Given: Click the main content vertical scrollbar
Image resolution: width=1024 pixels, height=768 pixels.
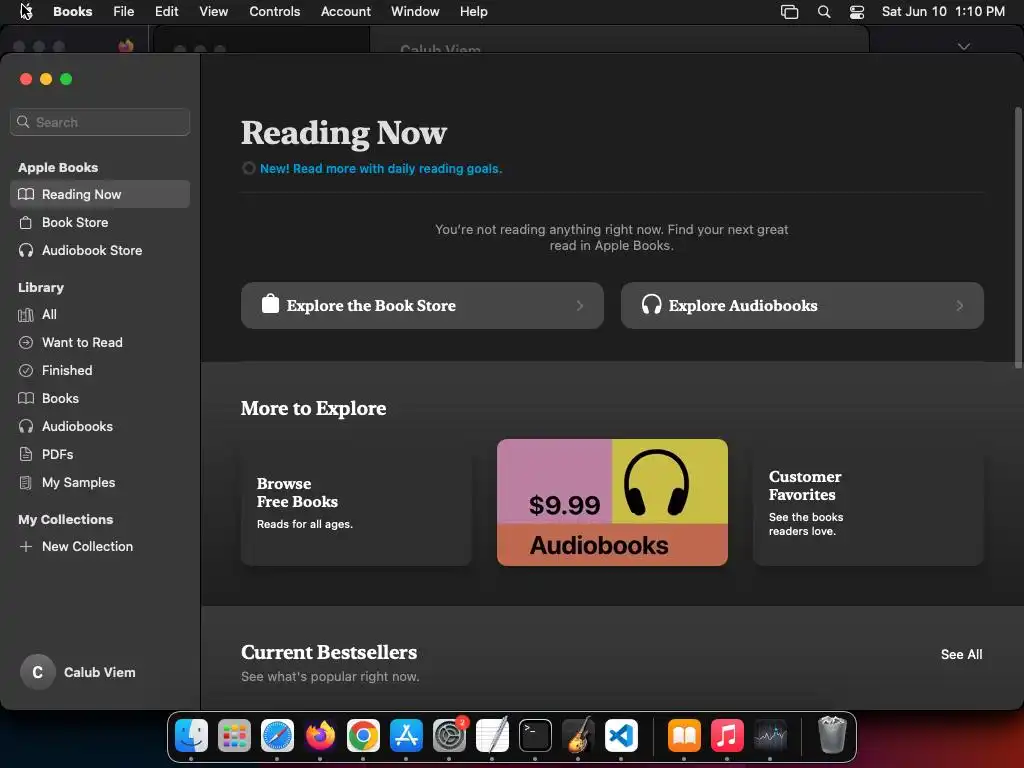Looking at the screenshot, I should (x=1017, y=237).
